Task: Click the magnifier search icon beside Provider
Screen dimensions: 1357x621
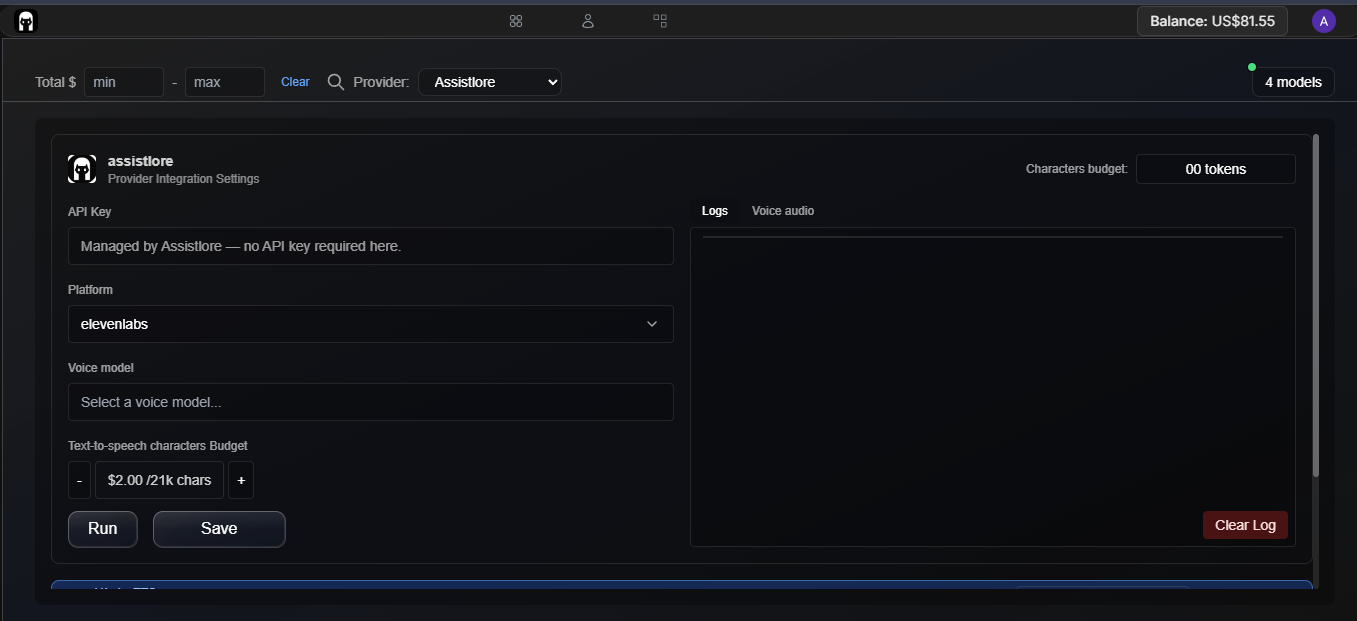Action: tap(336, 82)
